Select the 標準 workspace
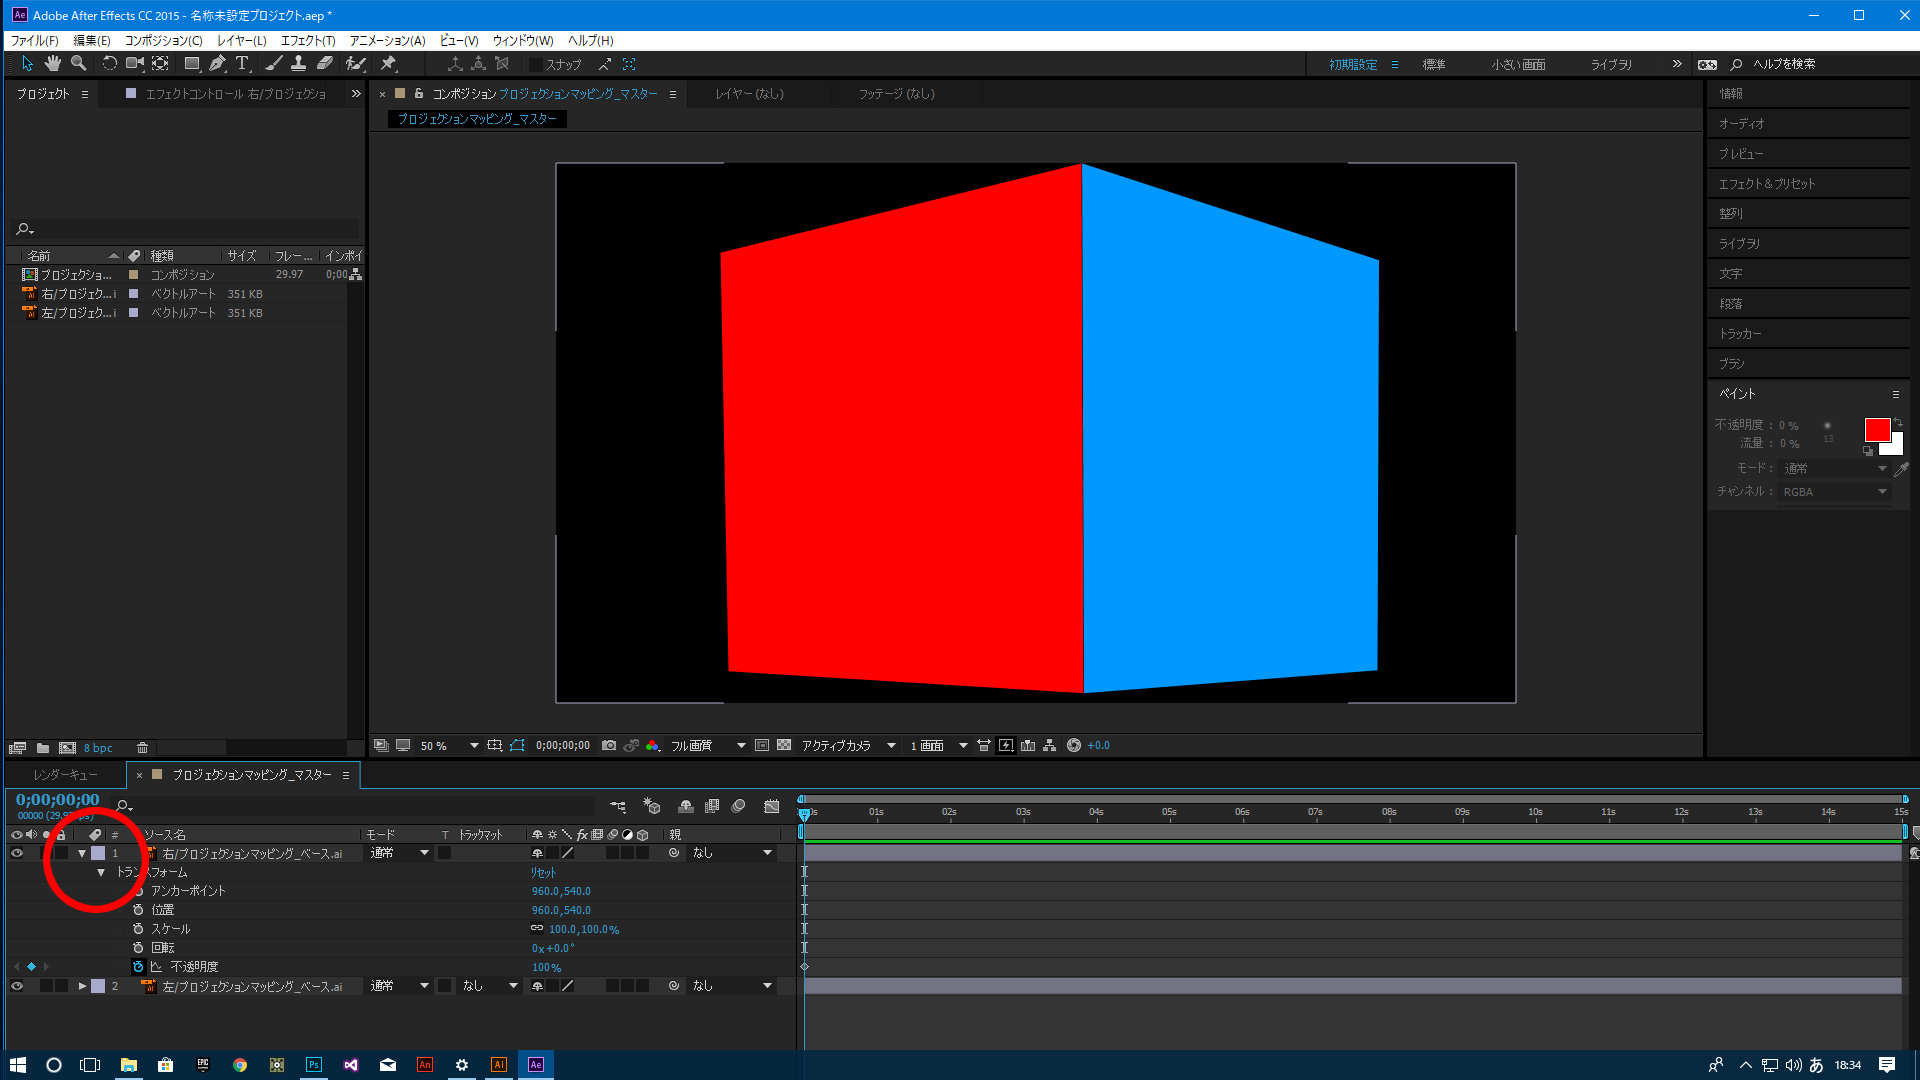Screen dimensions: 1920x1080 pyautogui.click(x=1434, y=64)
